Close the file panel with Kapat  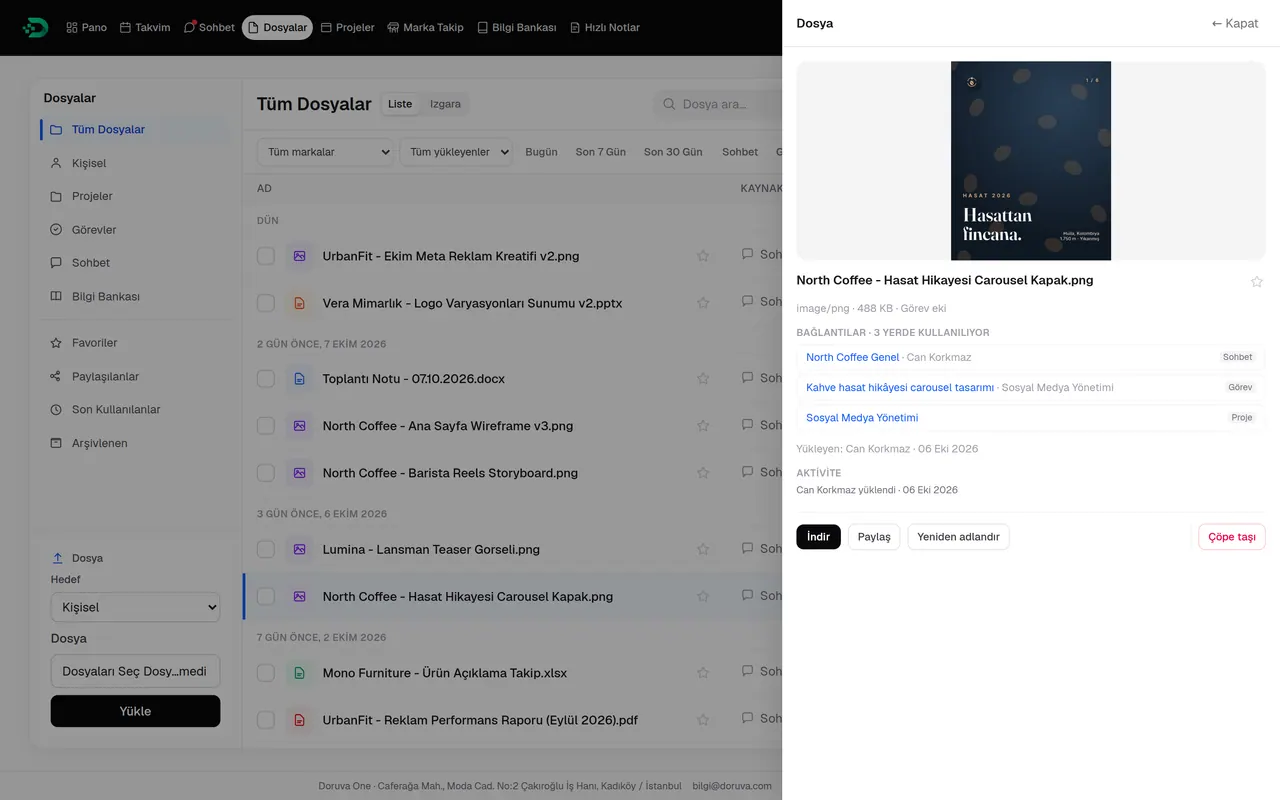click(x=1235, y=23)
